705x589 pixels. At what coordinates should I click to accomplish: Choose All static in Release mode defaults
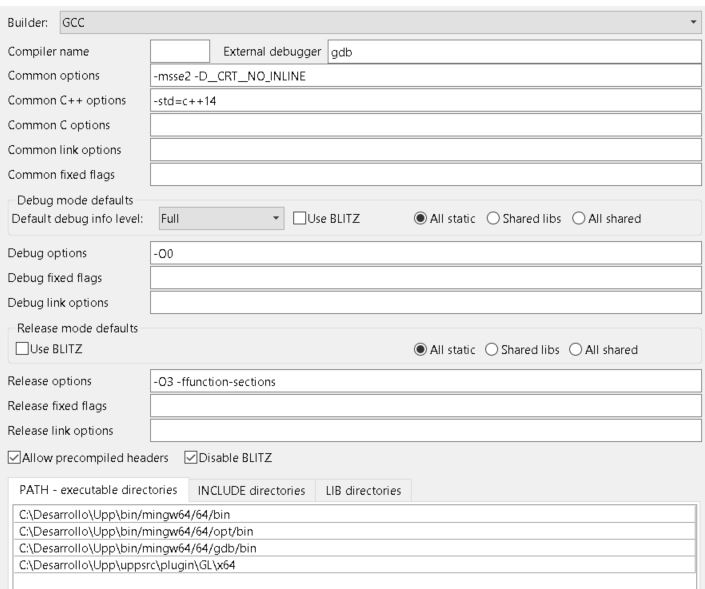tap(422, 349)
